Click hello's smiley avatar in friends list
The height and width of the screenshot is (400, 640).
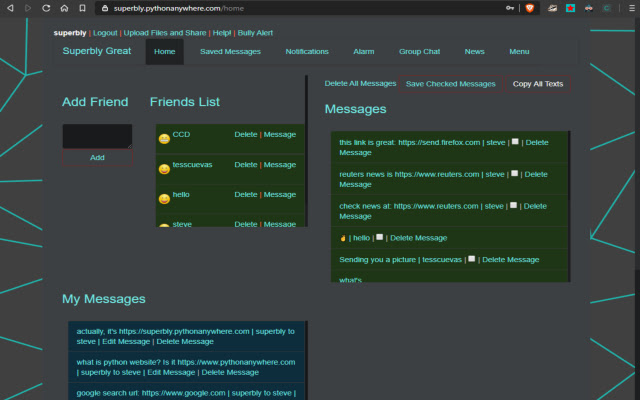pyautogui.click(x=164, y=199)
